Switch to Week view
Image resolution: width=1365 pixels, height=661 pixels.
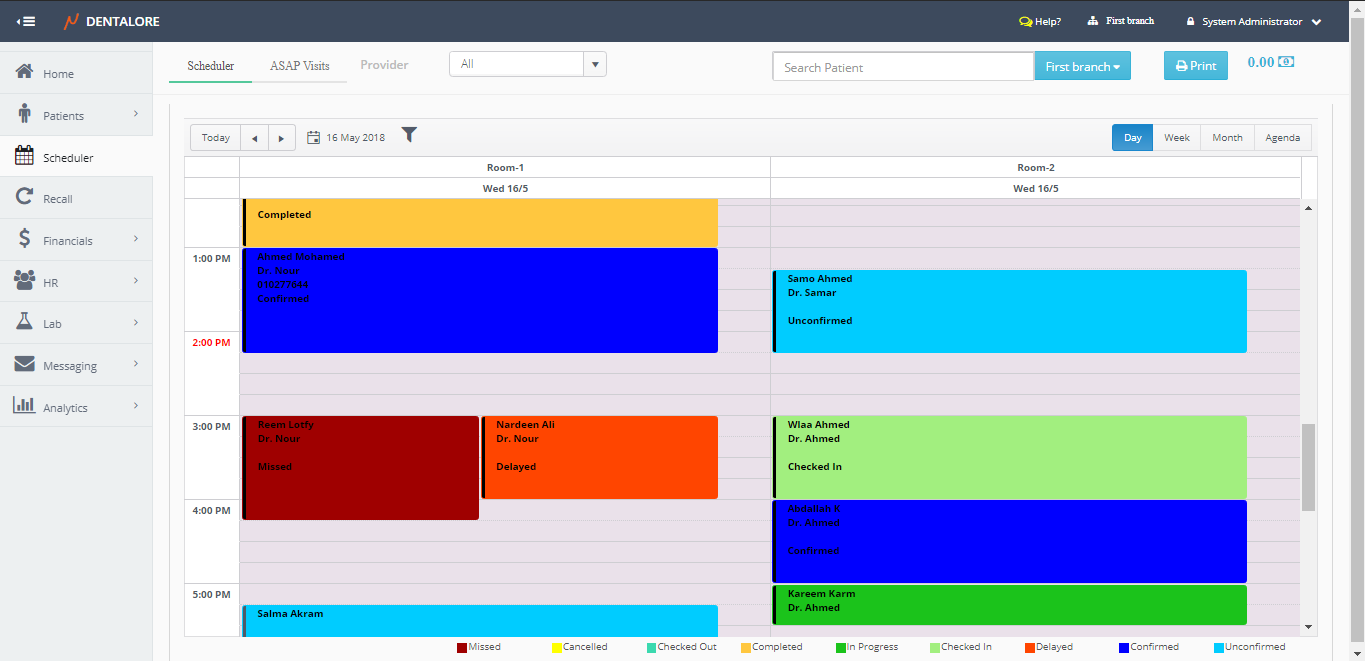click(x=1176, y=138)
